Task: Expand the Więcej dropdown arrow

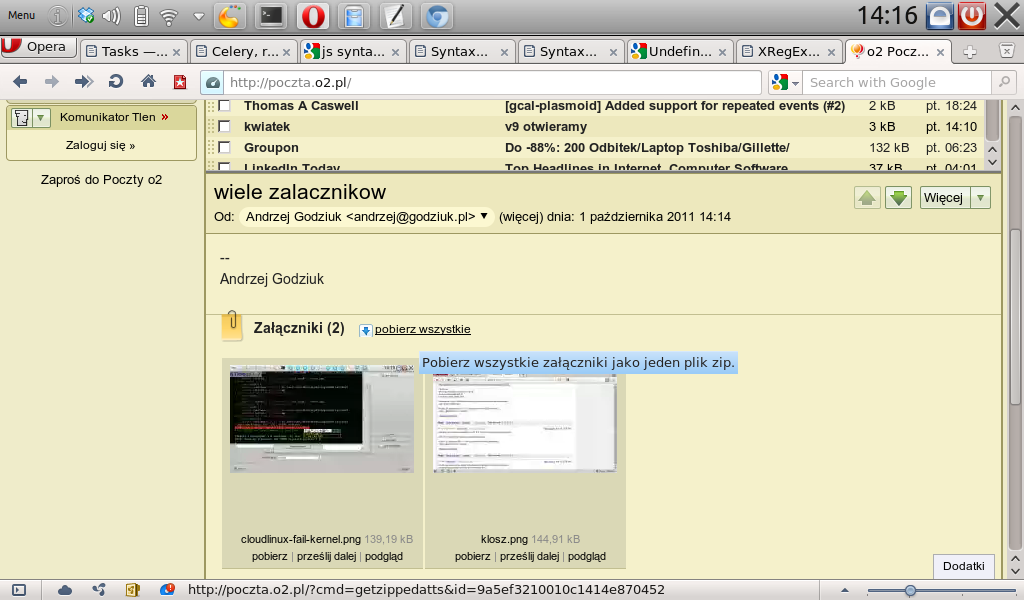Action: click(981, 198)
